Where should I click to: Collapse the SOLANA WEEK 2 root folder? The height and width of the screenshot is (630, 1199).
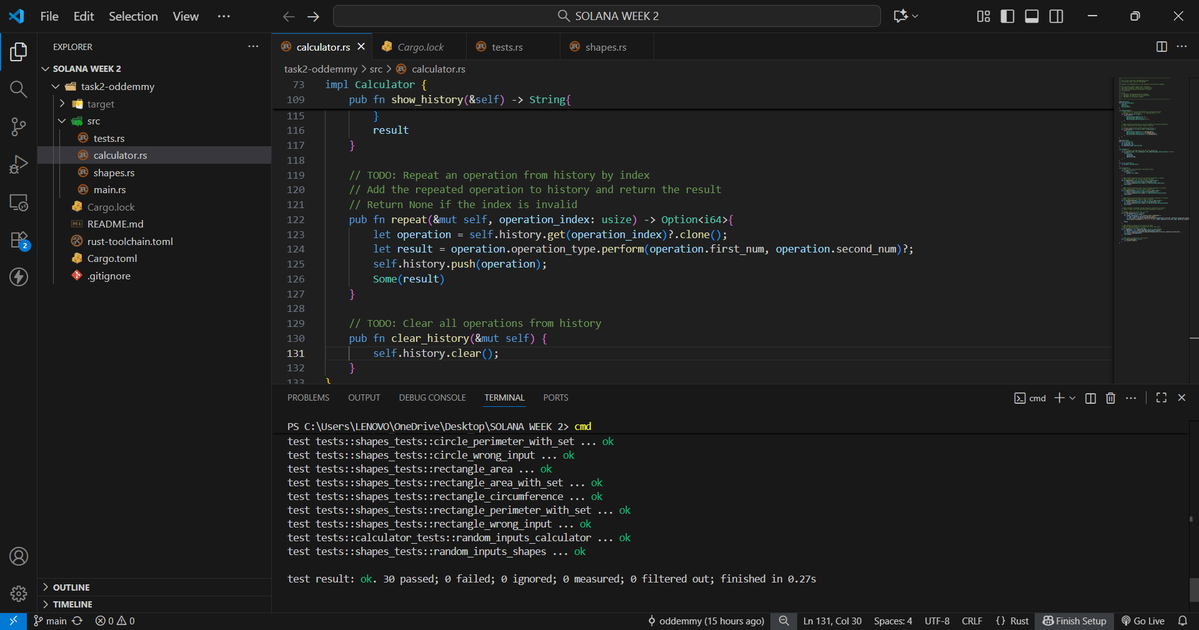coord(45,69)
